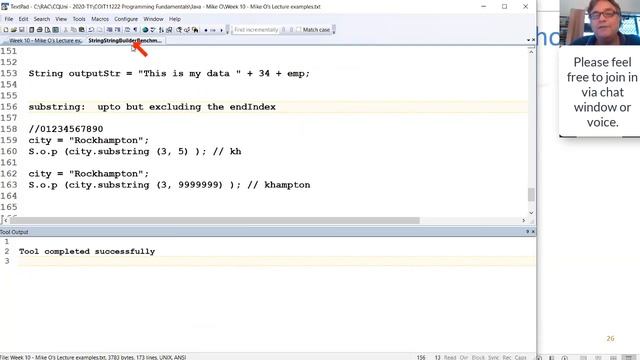Click the Cut scissors icon
The width and height of the screenshot is (640, 360).
coord(66,30)
